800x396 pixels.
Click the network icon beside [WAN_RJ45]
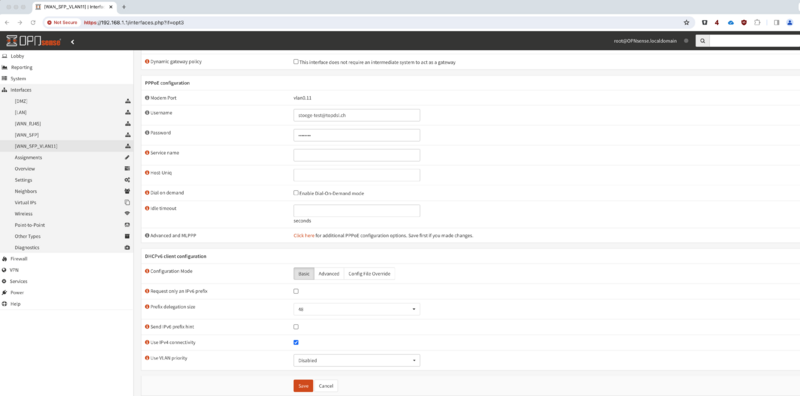click(128, 123)
